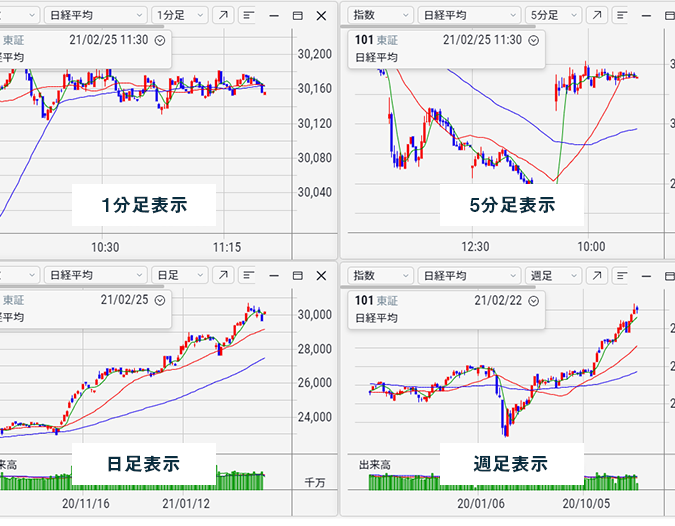675x526 pixels.
Task: Open the 週足 timeframe dropdown
Action: 553,275
